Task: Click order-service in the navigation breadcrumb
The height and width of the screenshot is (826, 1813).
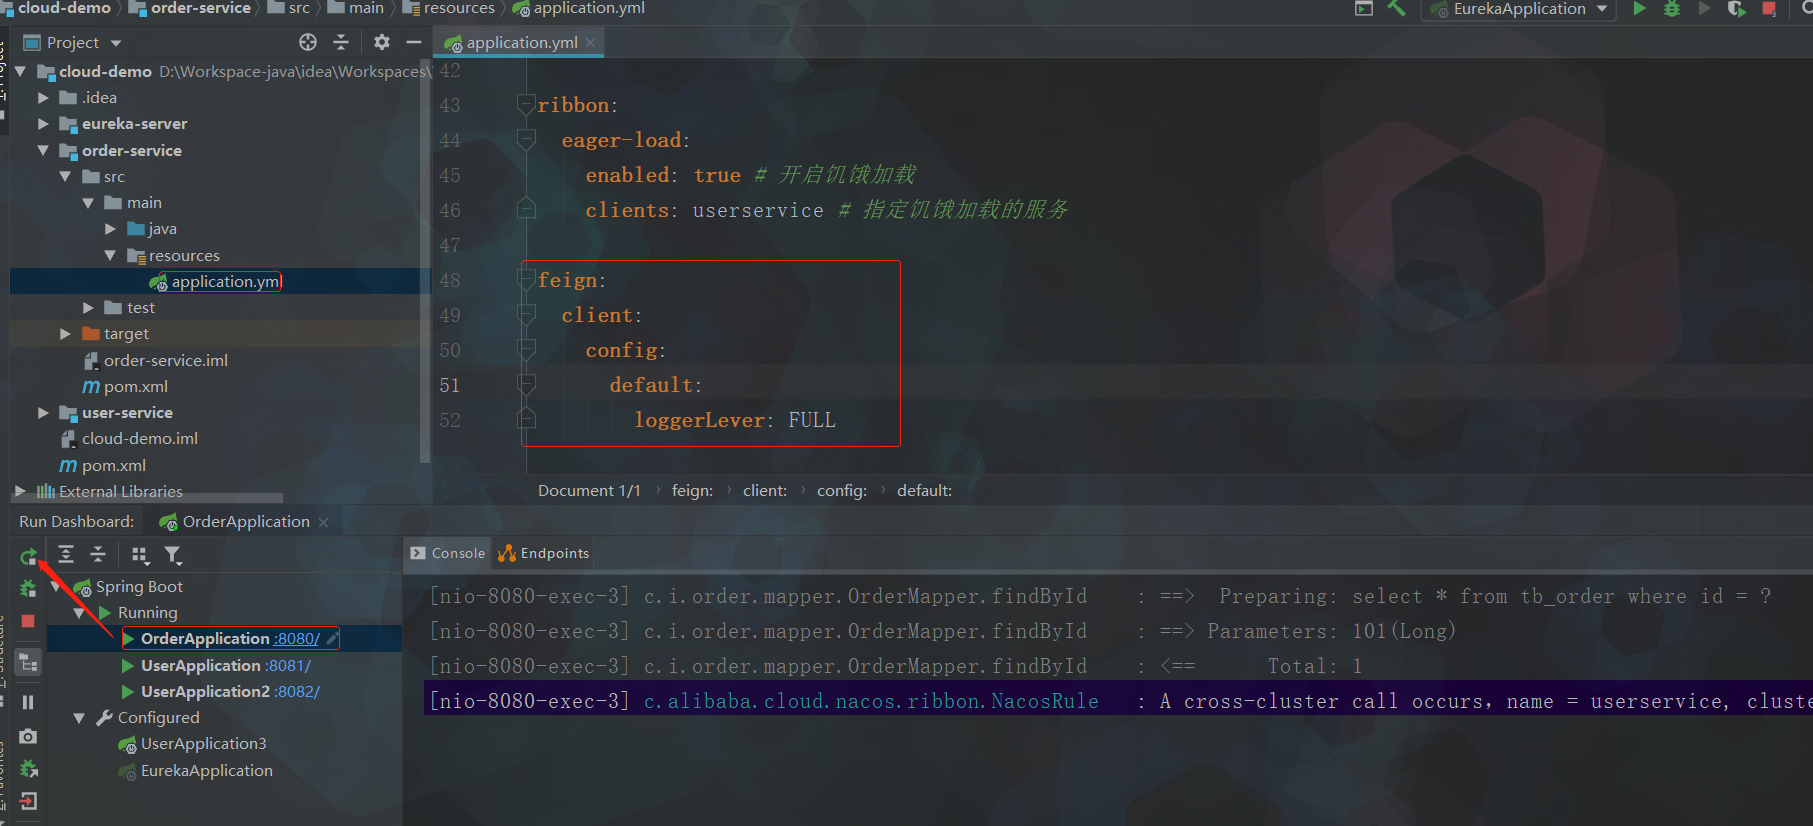Action: [201, 9]
